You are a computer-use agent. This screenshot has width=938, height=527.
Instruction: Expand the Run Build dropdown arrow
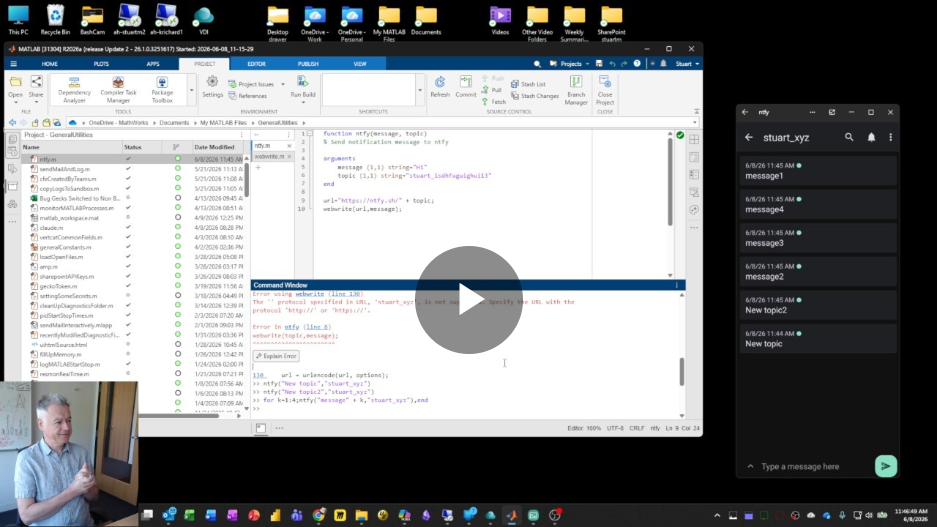[x=303, y=102]
